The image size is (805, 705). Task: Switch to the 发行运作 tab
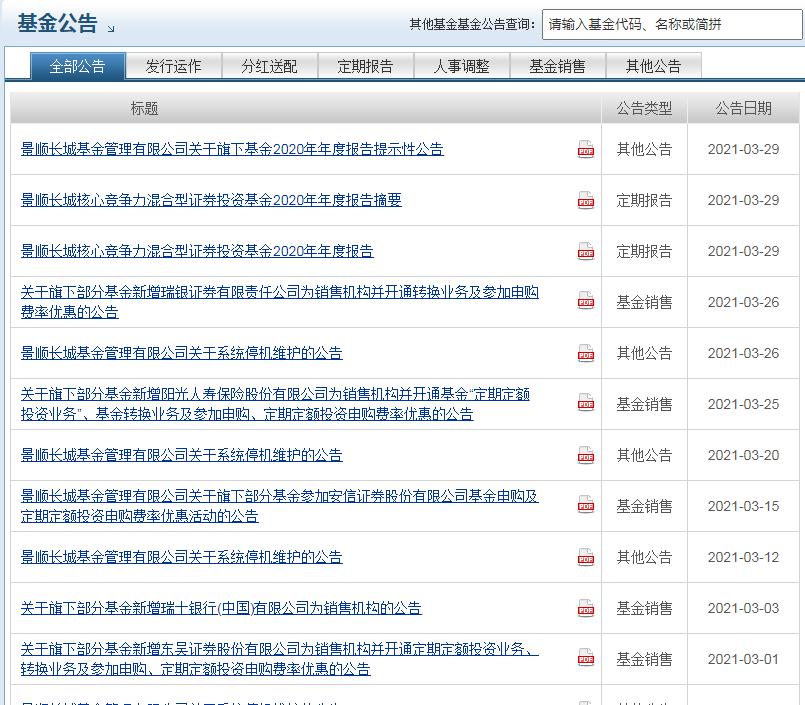pos(173,66)
